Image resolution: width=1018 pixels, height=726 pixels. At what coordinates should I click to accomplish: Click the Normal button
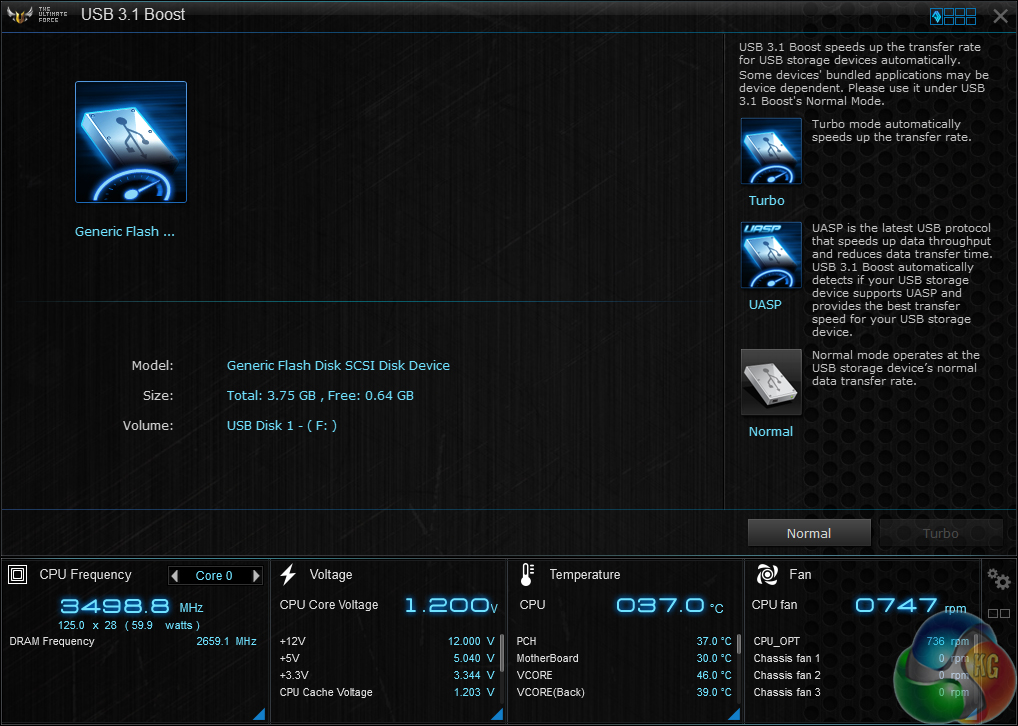pyautogui.click(x=809, y=533)
